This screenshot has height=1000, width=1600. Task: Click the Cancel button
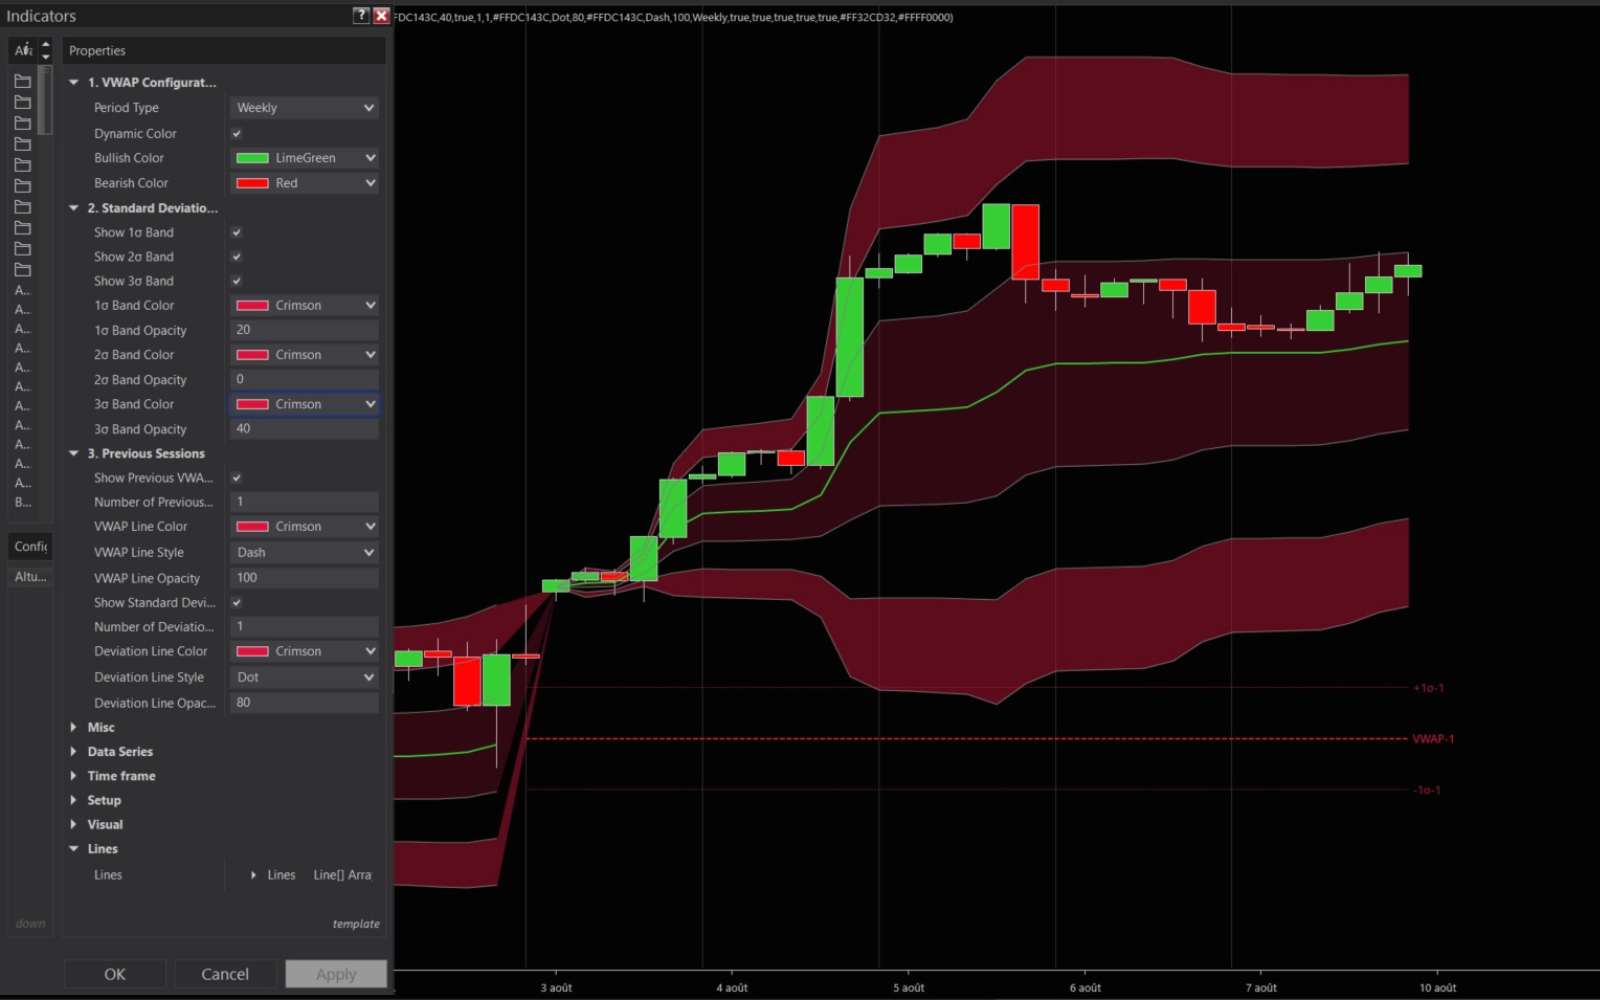point(225,974)
